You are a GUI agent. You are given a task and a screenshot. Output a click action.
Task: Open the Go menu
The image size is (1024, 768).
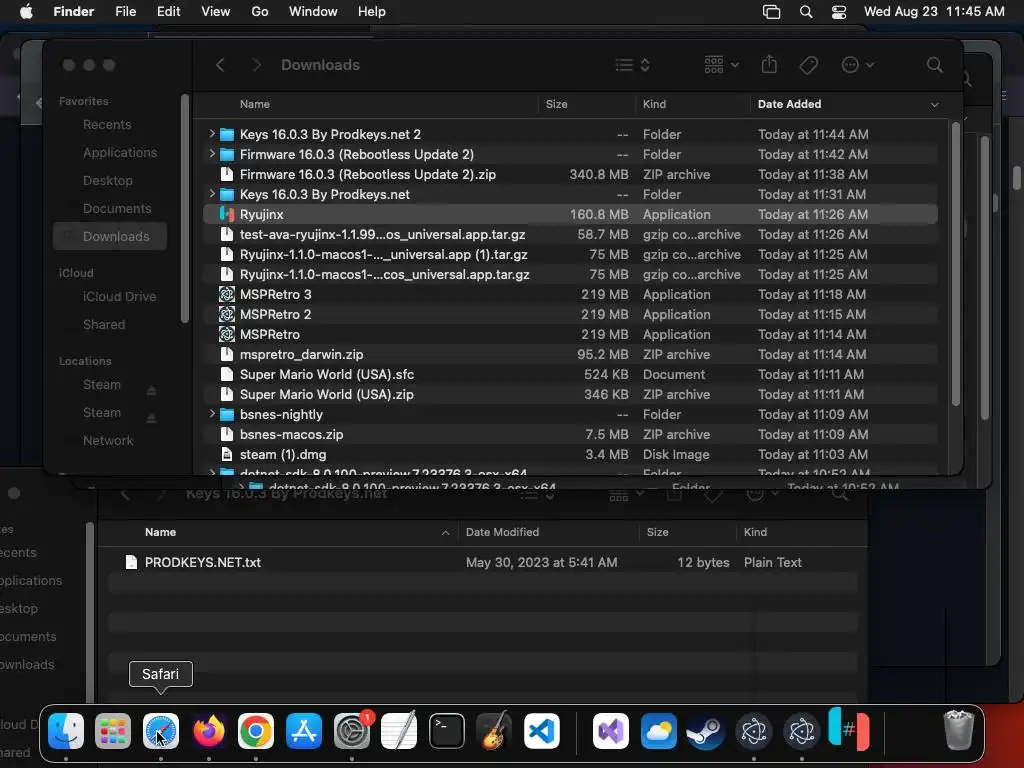point(260,12)
